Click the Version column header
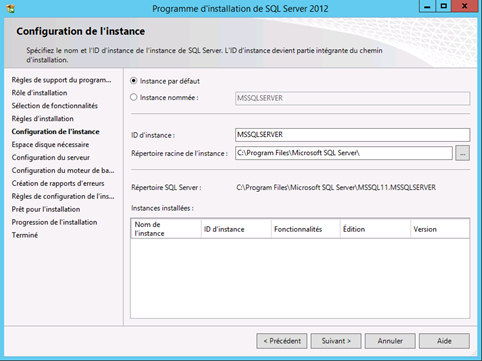Screen dimensions: 482x361 click(440, 229)
